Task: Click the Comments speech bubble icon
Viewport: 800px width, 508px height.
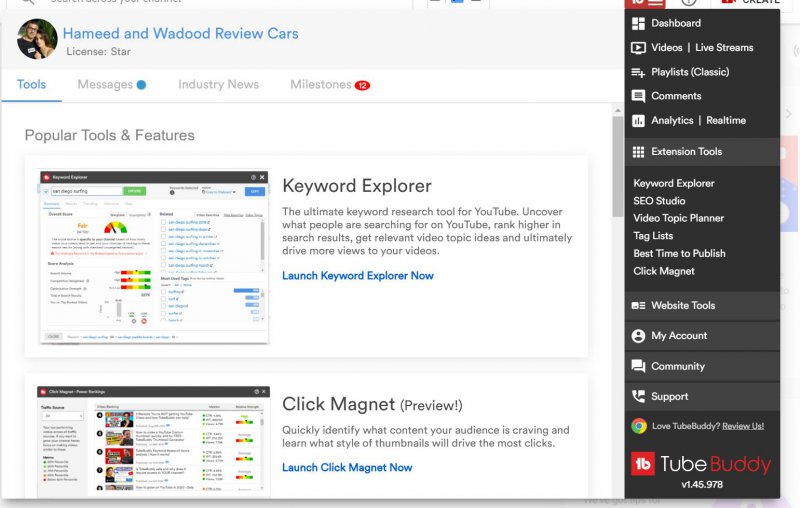Action: coord(638,96)
